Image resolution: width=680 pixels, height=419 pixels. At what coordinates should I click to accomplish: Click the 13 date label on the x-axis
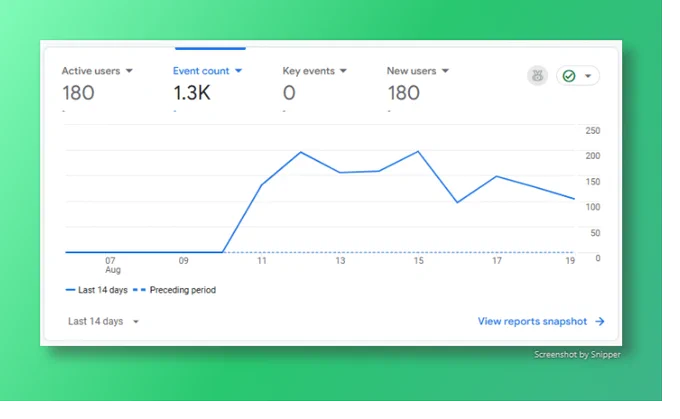pos(340,261)
